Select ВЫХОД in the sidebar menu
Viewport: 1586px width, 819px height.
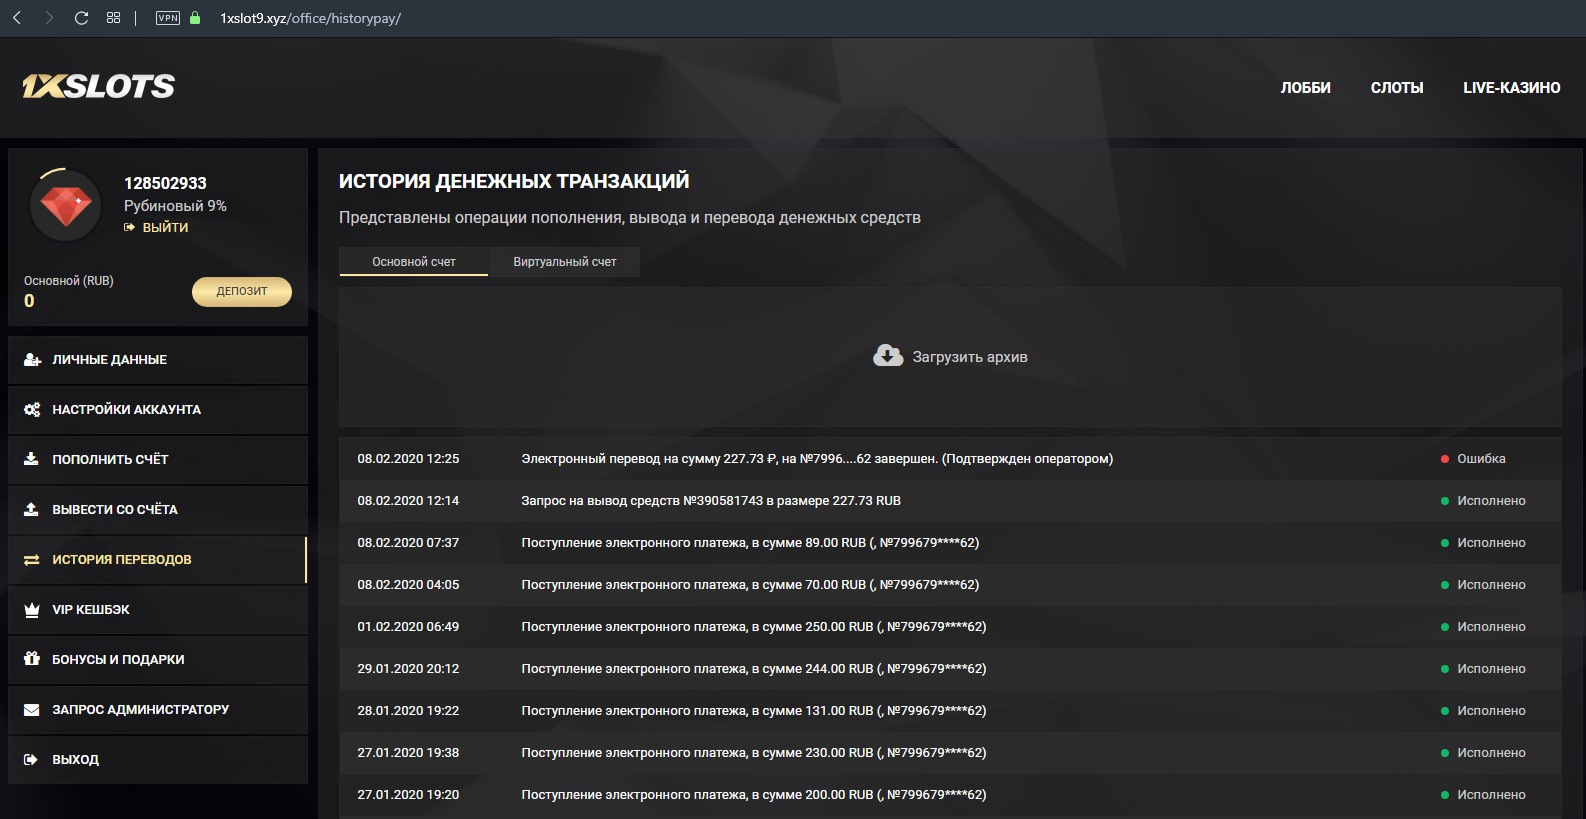158,760
